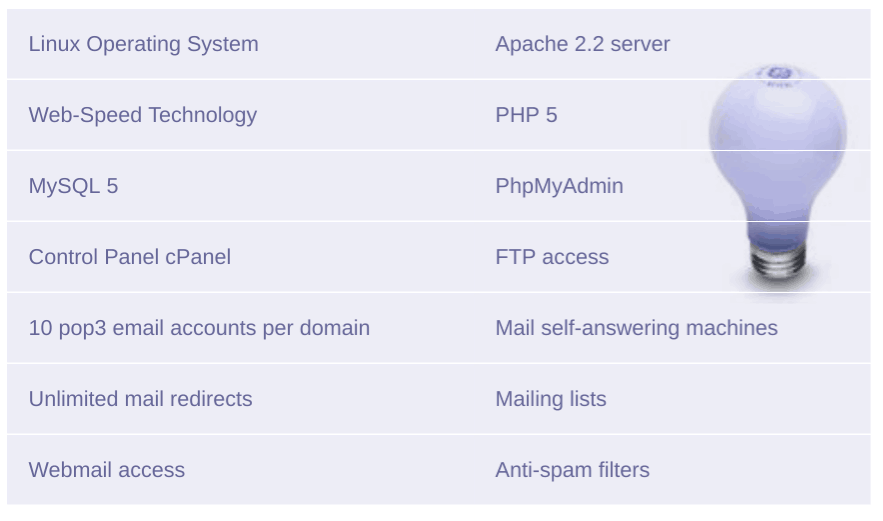Click the word Technology in second row

203,115
